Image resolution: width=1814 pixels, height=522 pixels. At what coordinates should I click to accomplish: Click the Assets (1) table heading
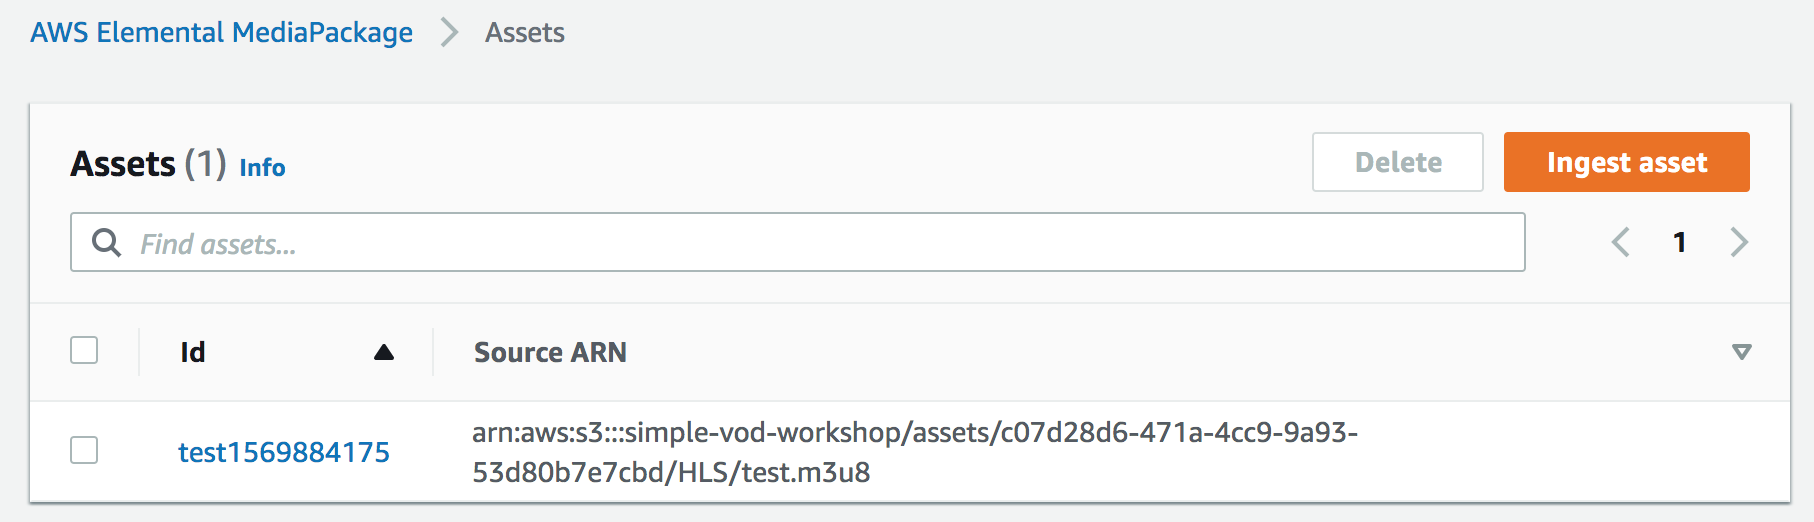[148, 164]
